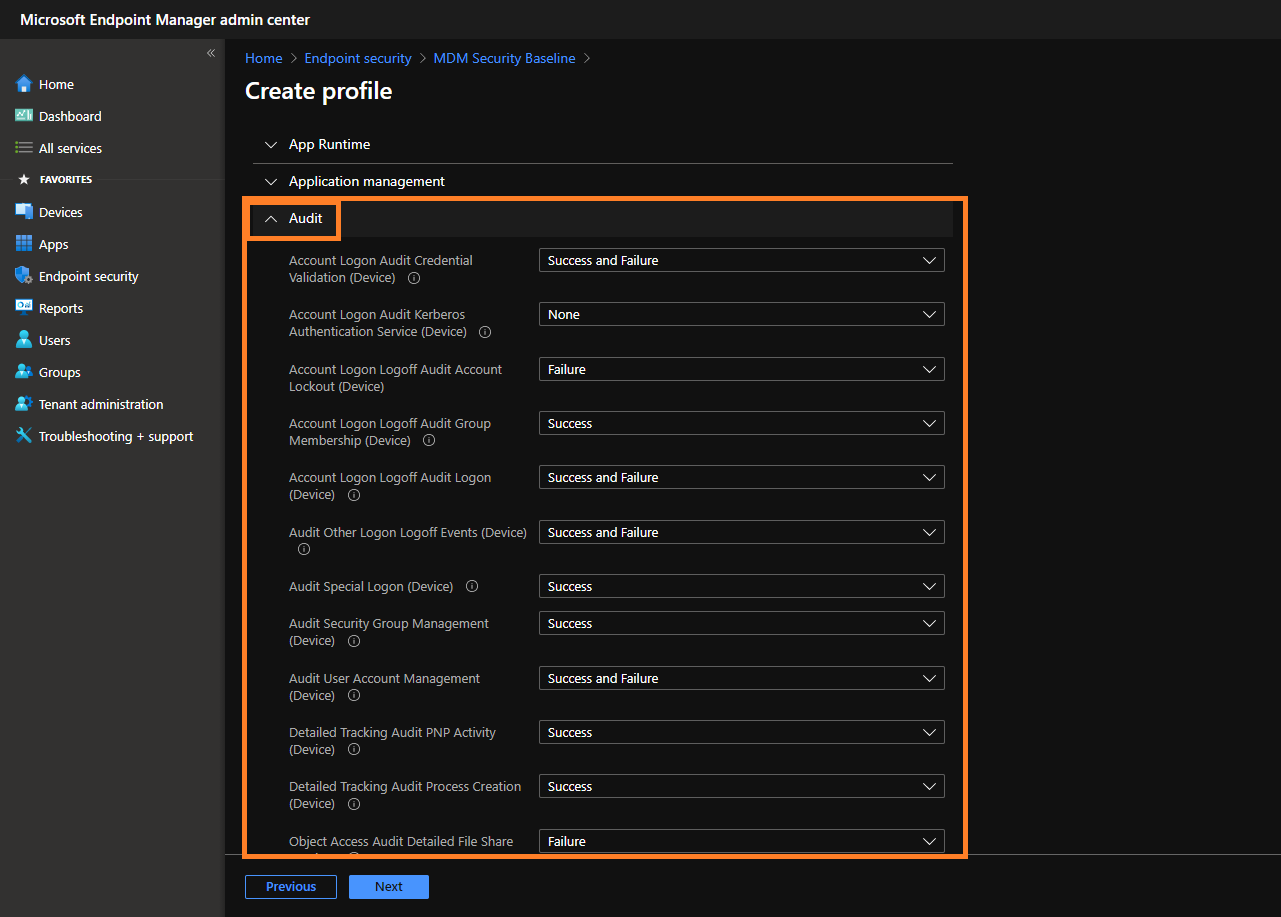Show info for Audit Security Group Management

click(x=353, y=641)
